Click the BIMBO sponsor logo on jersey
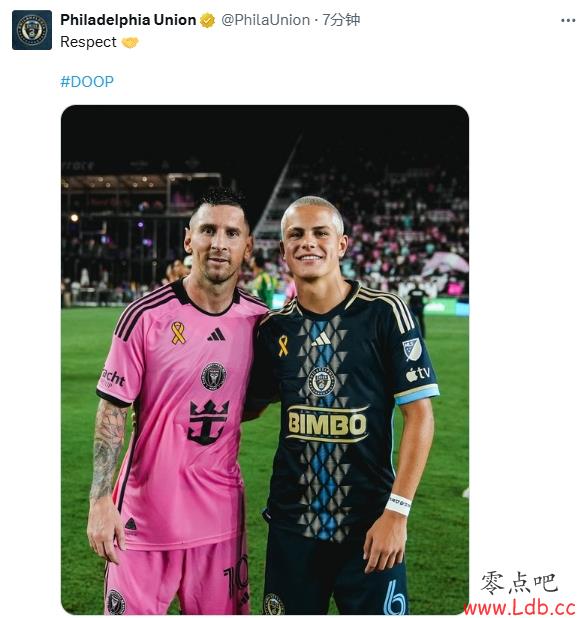 click(327, 424)
